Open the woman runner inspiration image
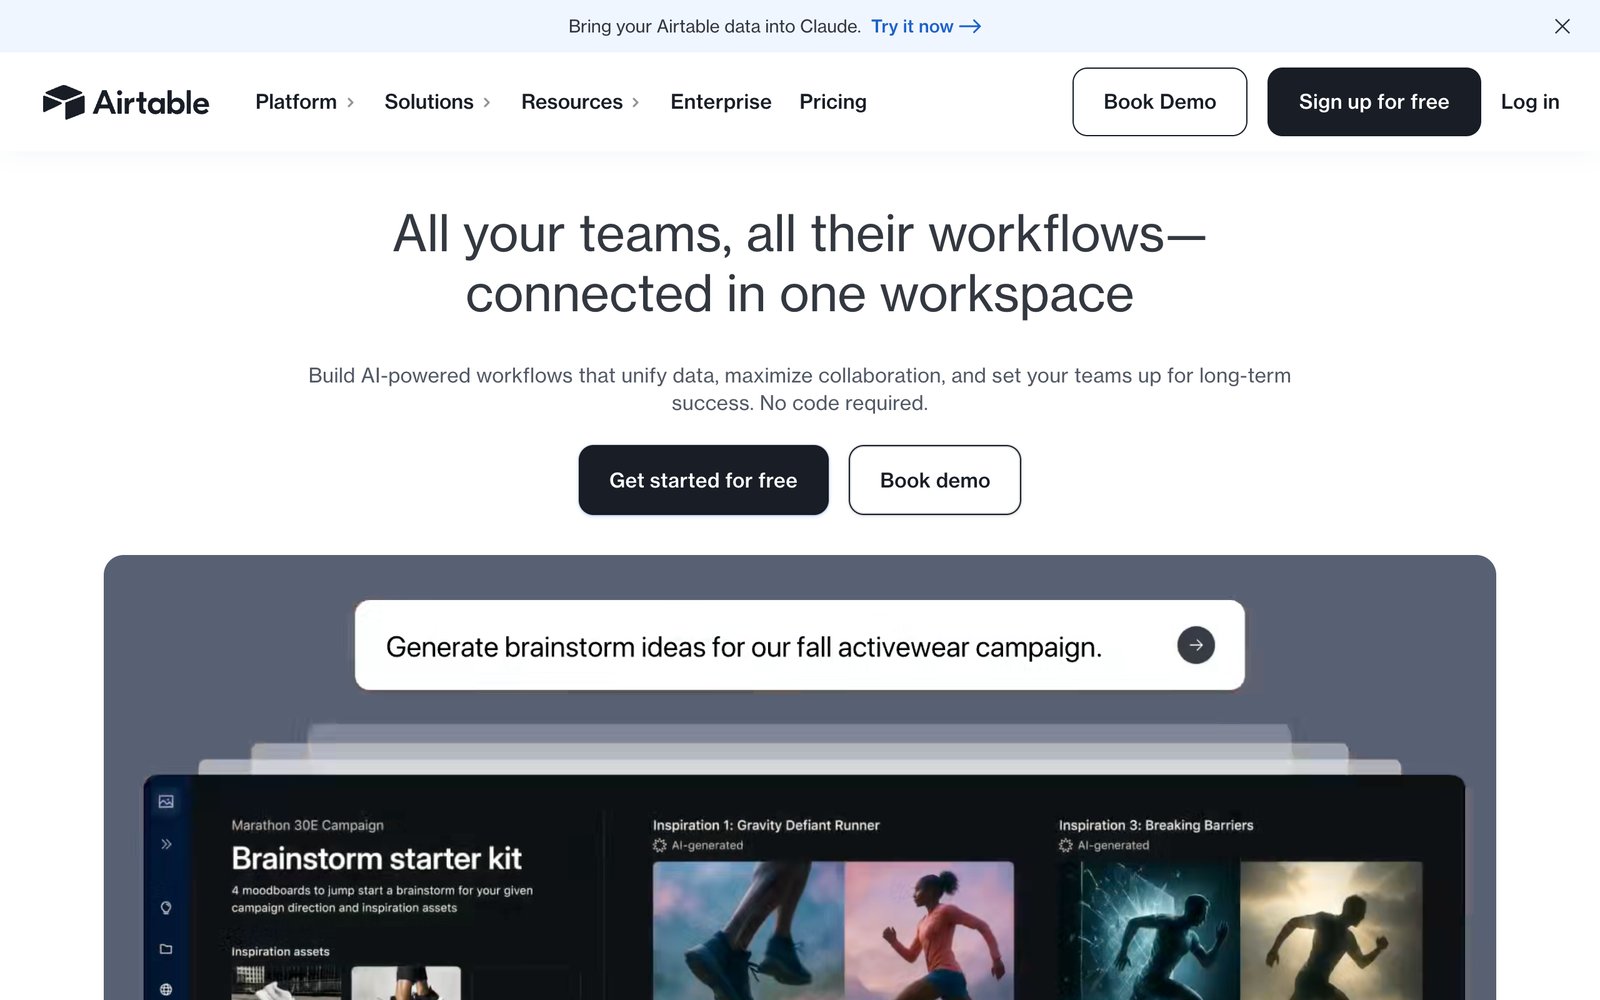Screen dimensions: 1600x1000 point(929,930)
